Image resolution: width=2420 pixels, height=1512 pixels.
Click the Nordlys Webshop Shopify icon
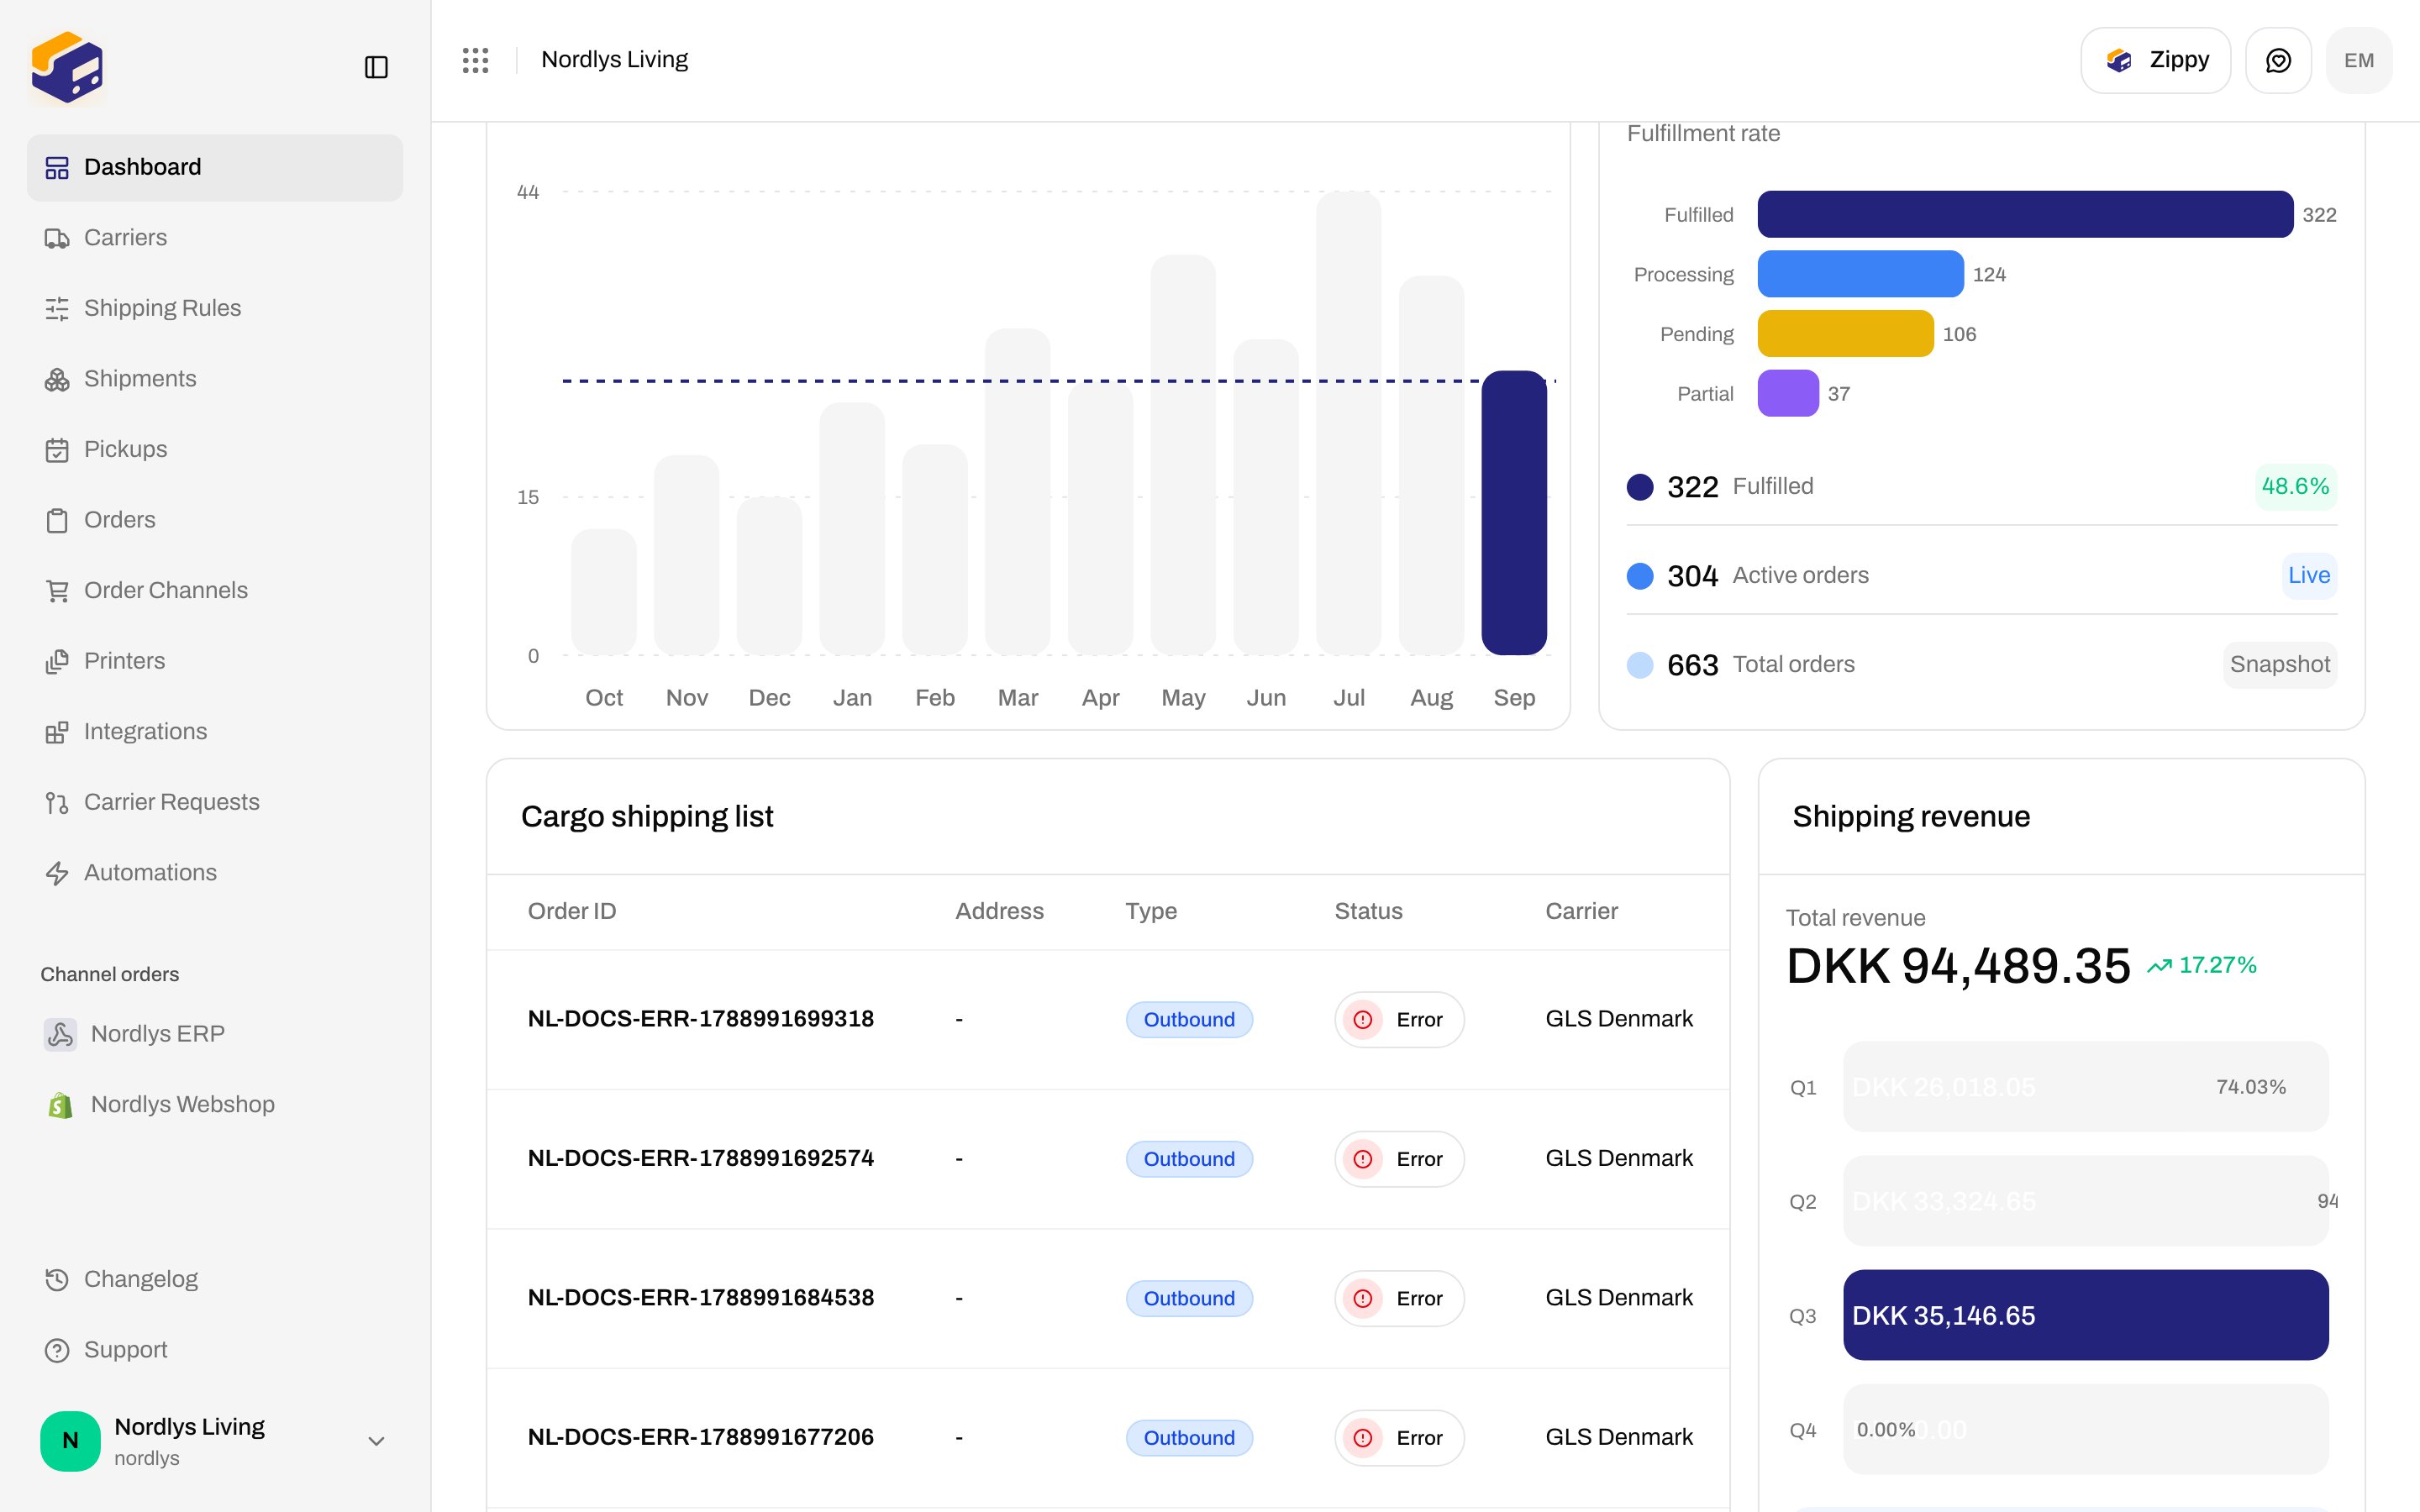pyautogui.click(x=60, y=1105)
